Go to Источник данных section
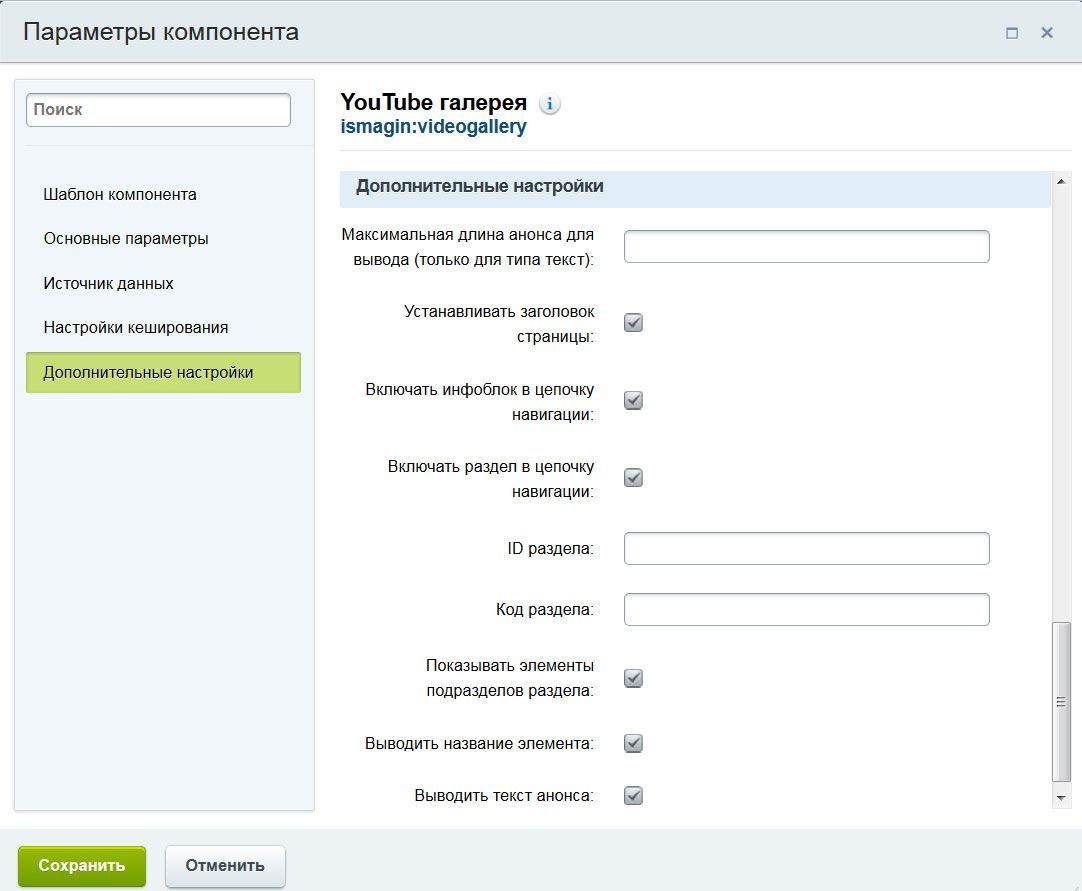 coord(108,284)
